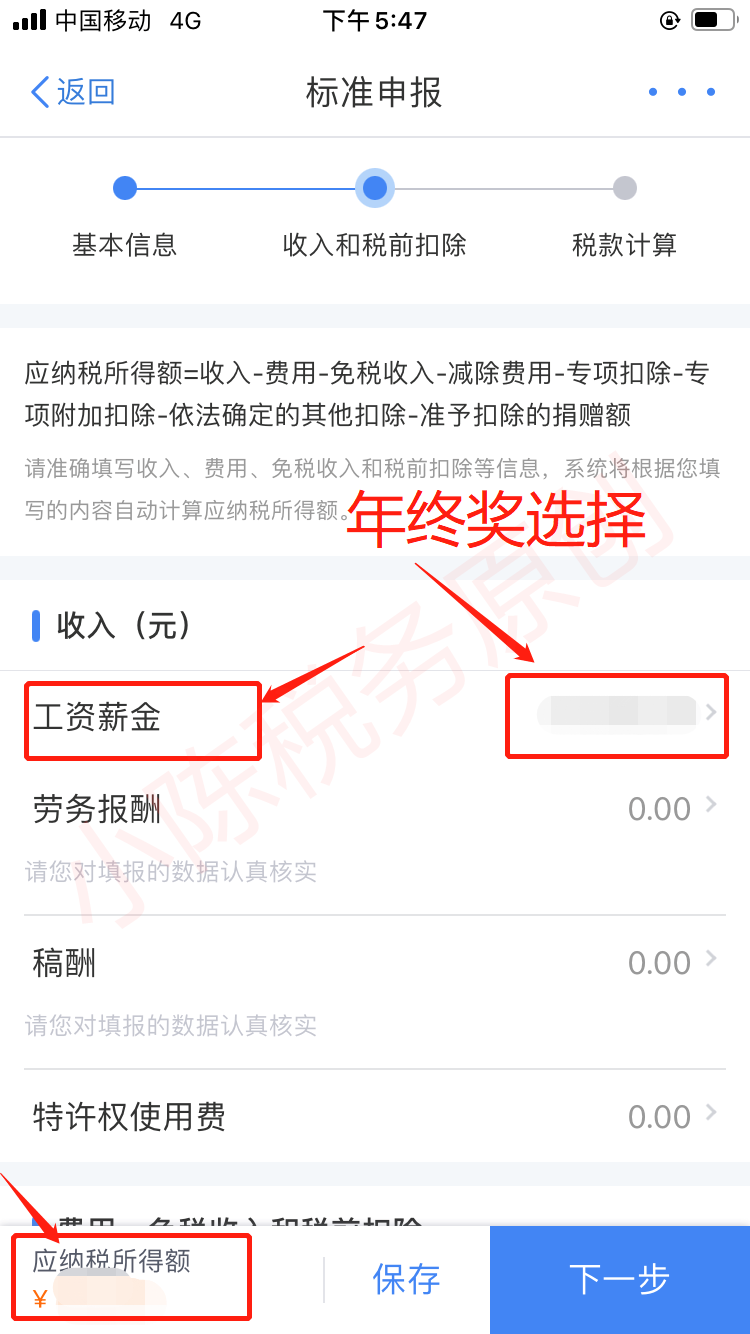Tap the back arrow chevron icon

pos(40,93)
